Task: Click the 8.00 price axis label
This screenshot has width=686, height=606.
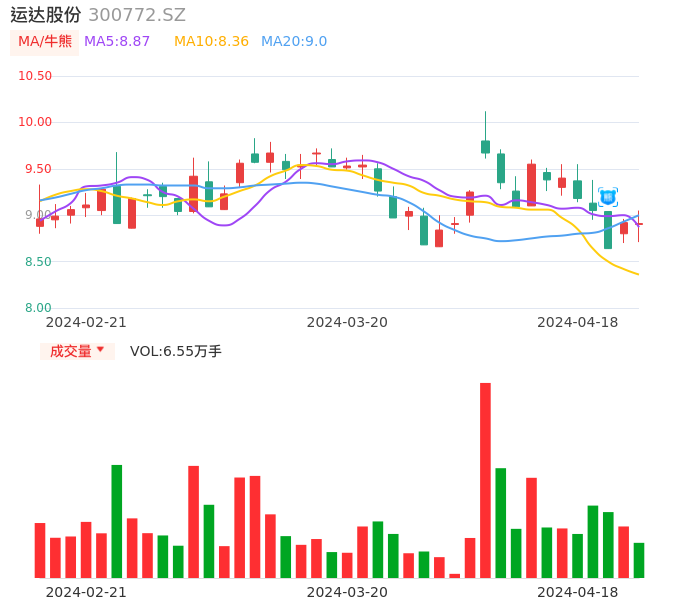Action: [38, 308]
